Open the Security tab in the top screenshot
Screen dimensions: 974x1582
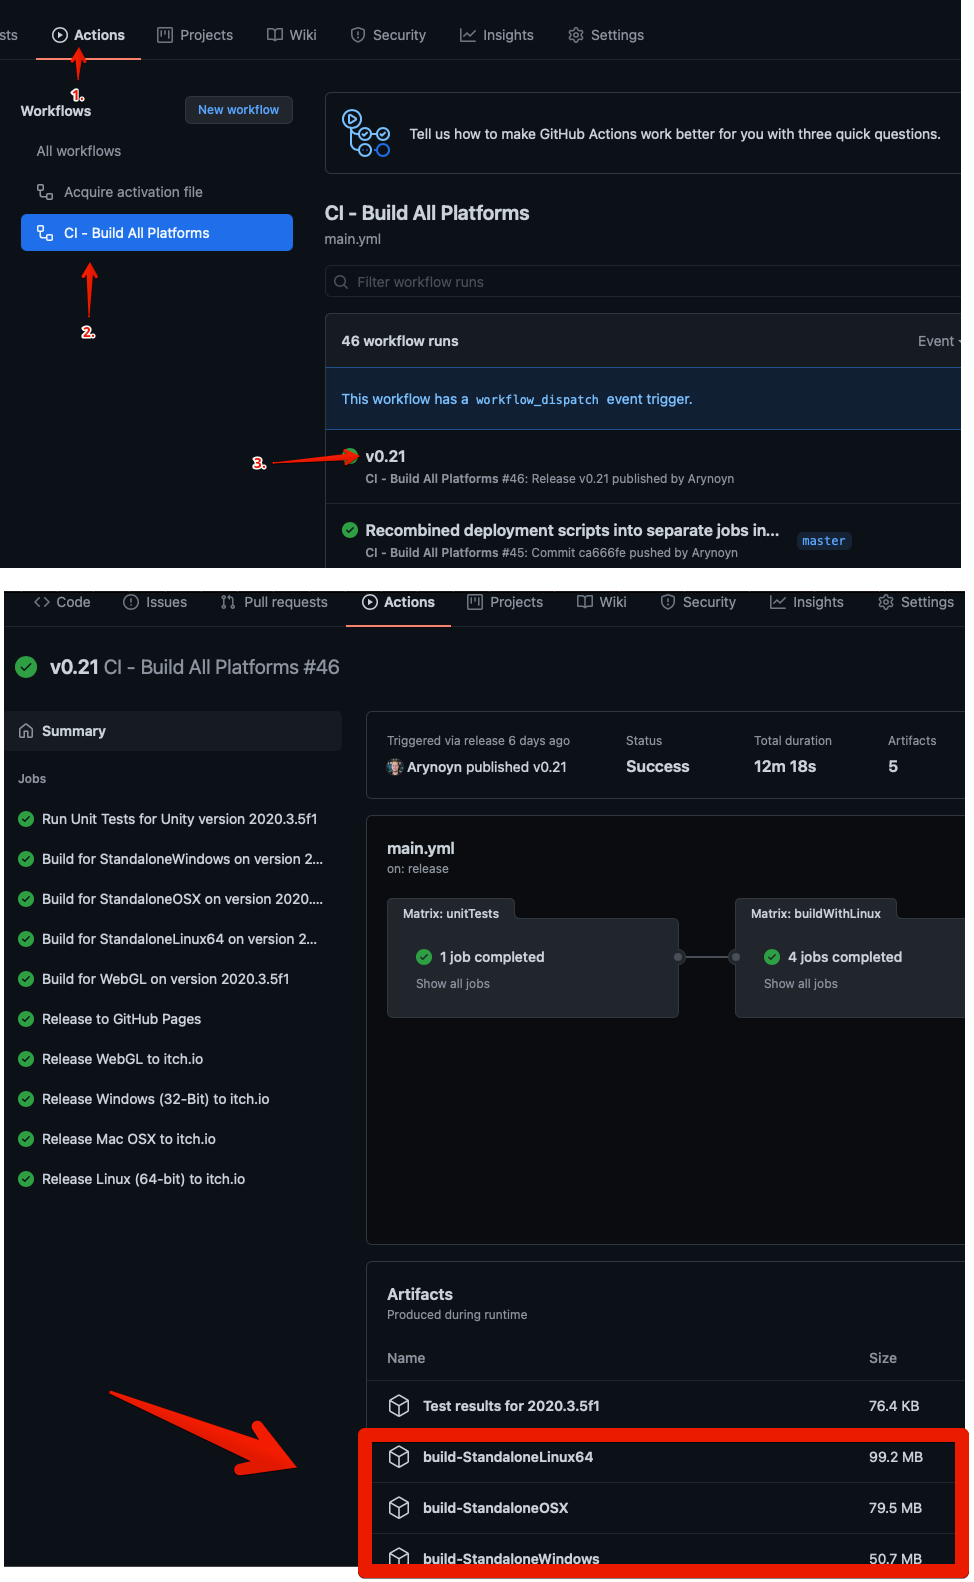pyautogui.click(x=388, y=35)
